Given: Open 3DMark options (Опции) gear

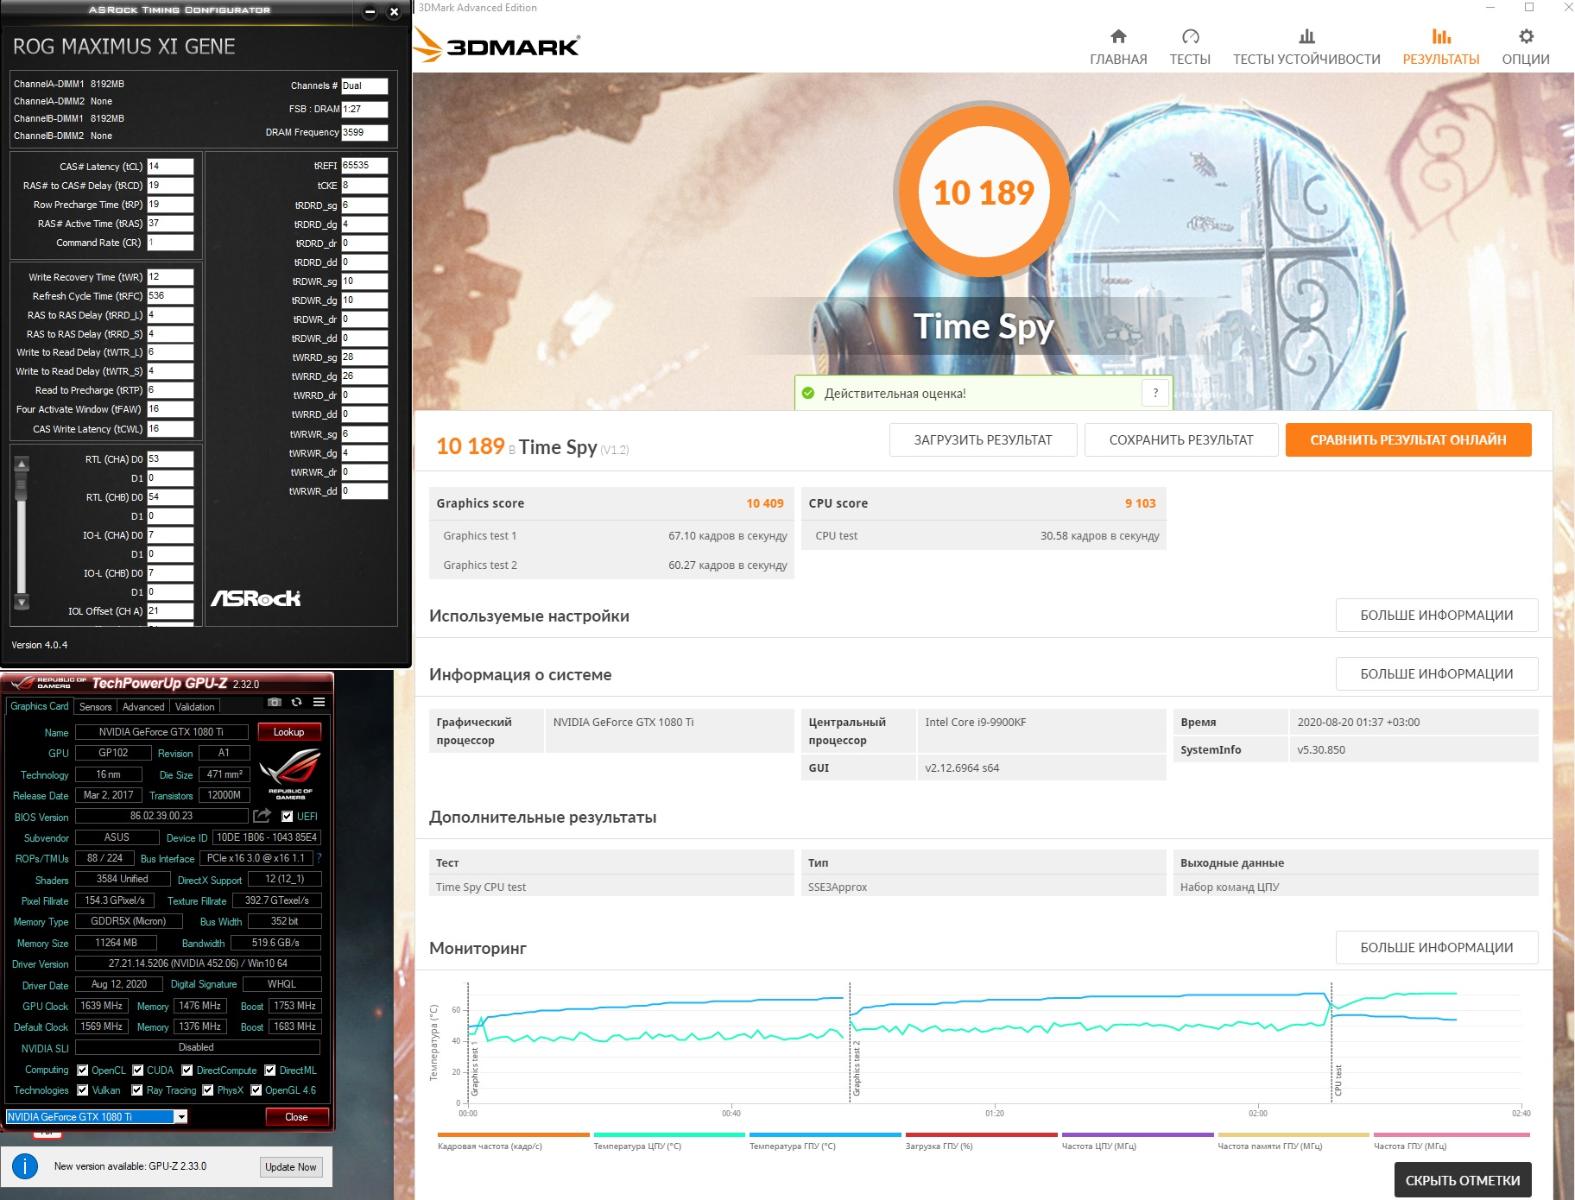Looking at the screenshot, I should tap(1525, 37).
